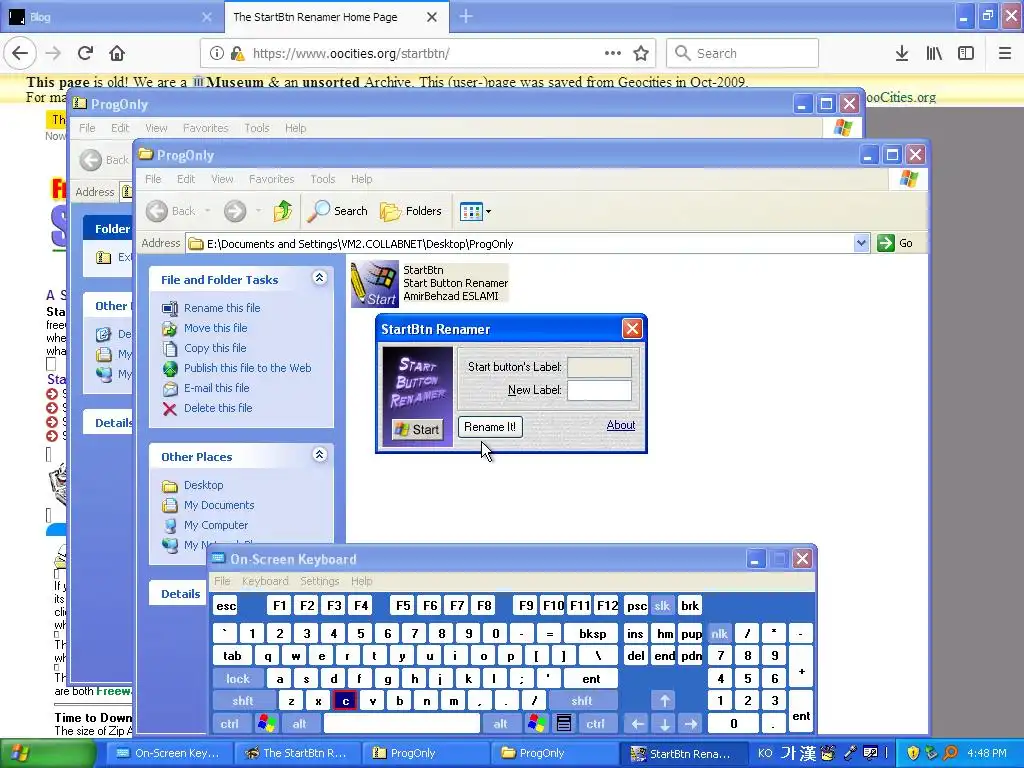This screenshot has height=768, width=1024.
Task: Open the Address bar dropdown arrow
Action: click(x=861, y=244)
